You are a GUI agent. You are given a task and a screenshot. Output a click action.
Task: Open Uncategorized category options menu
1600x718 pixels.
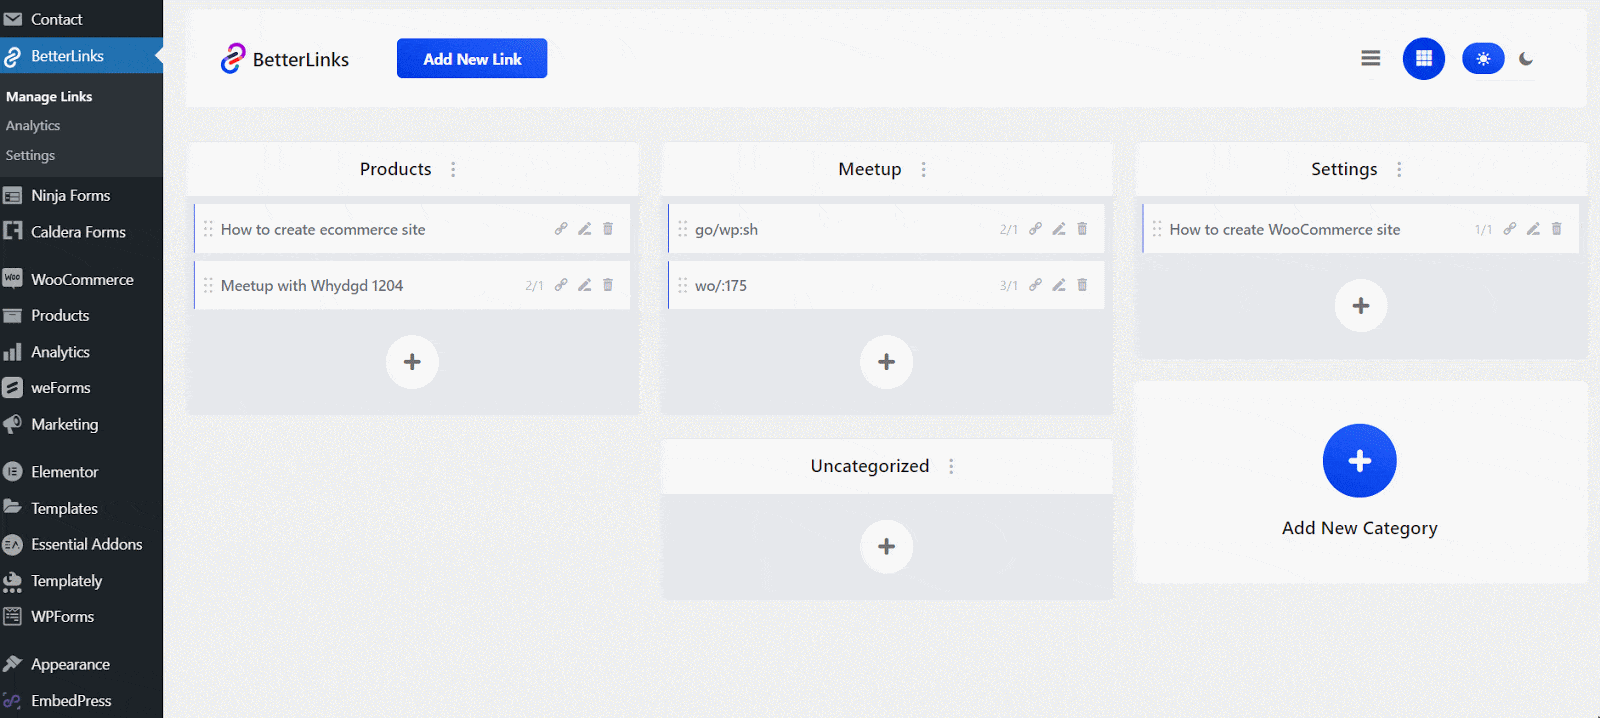[x=951, y=467]
